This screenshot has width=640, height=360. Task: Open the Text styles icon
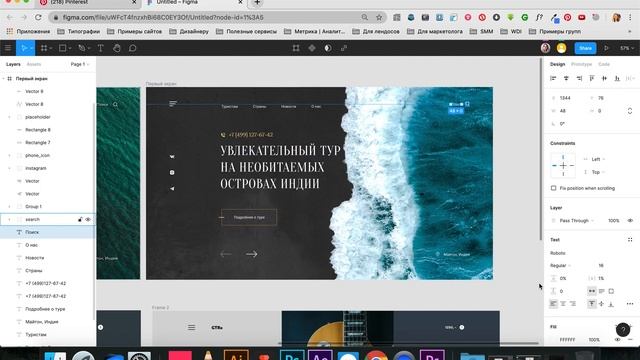tap(630, 240)
